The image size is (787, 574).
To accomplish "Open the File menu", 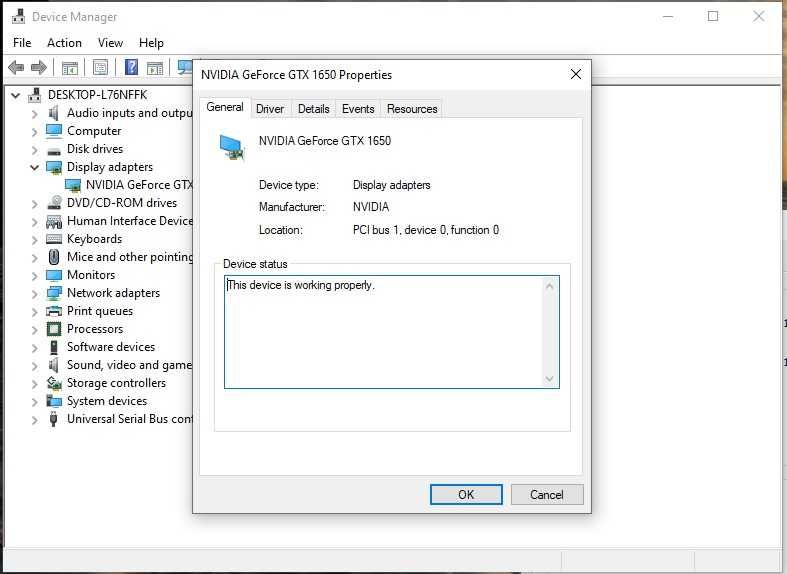I will 22,43.
